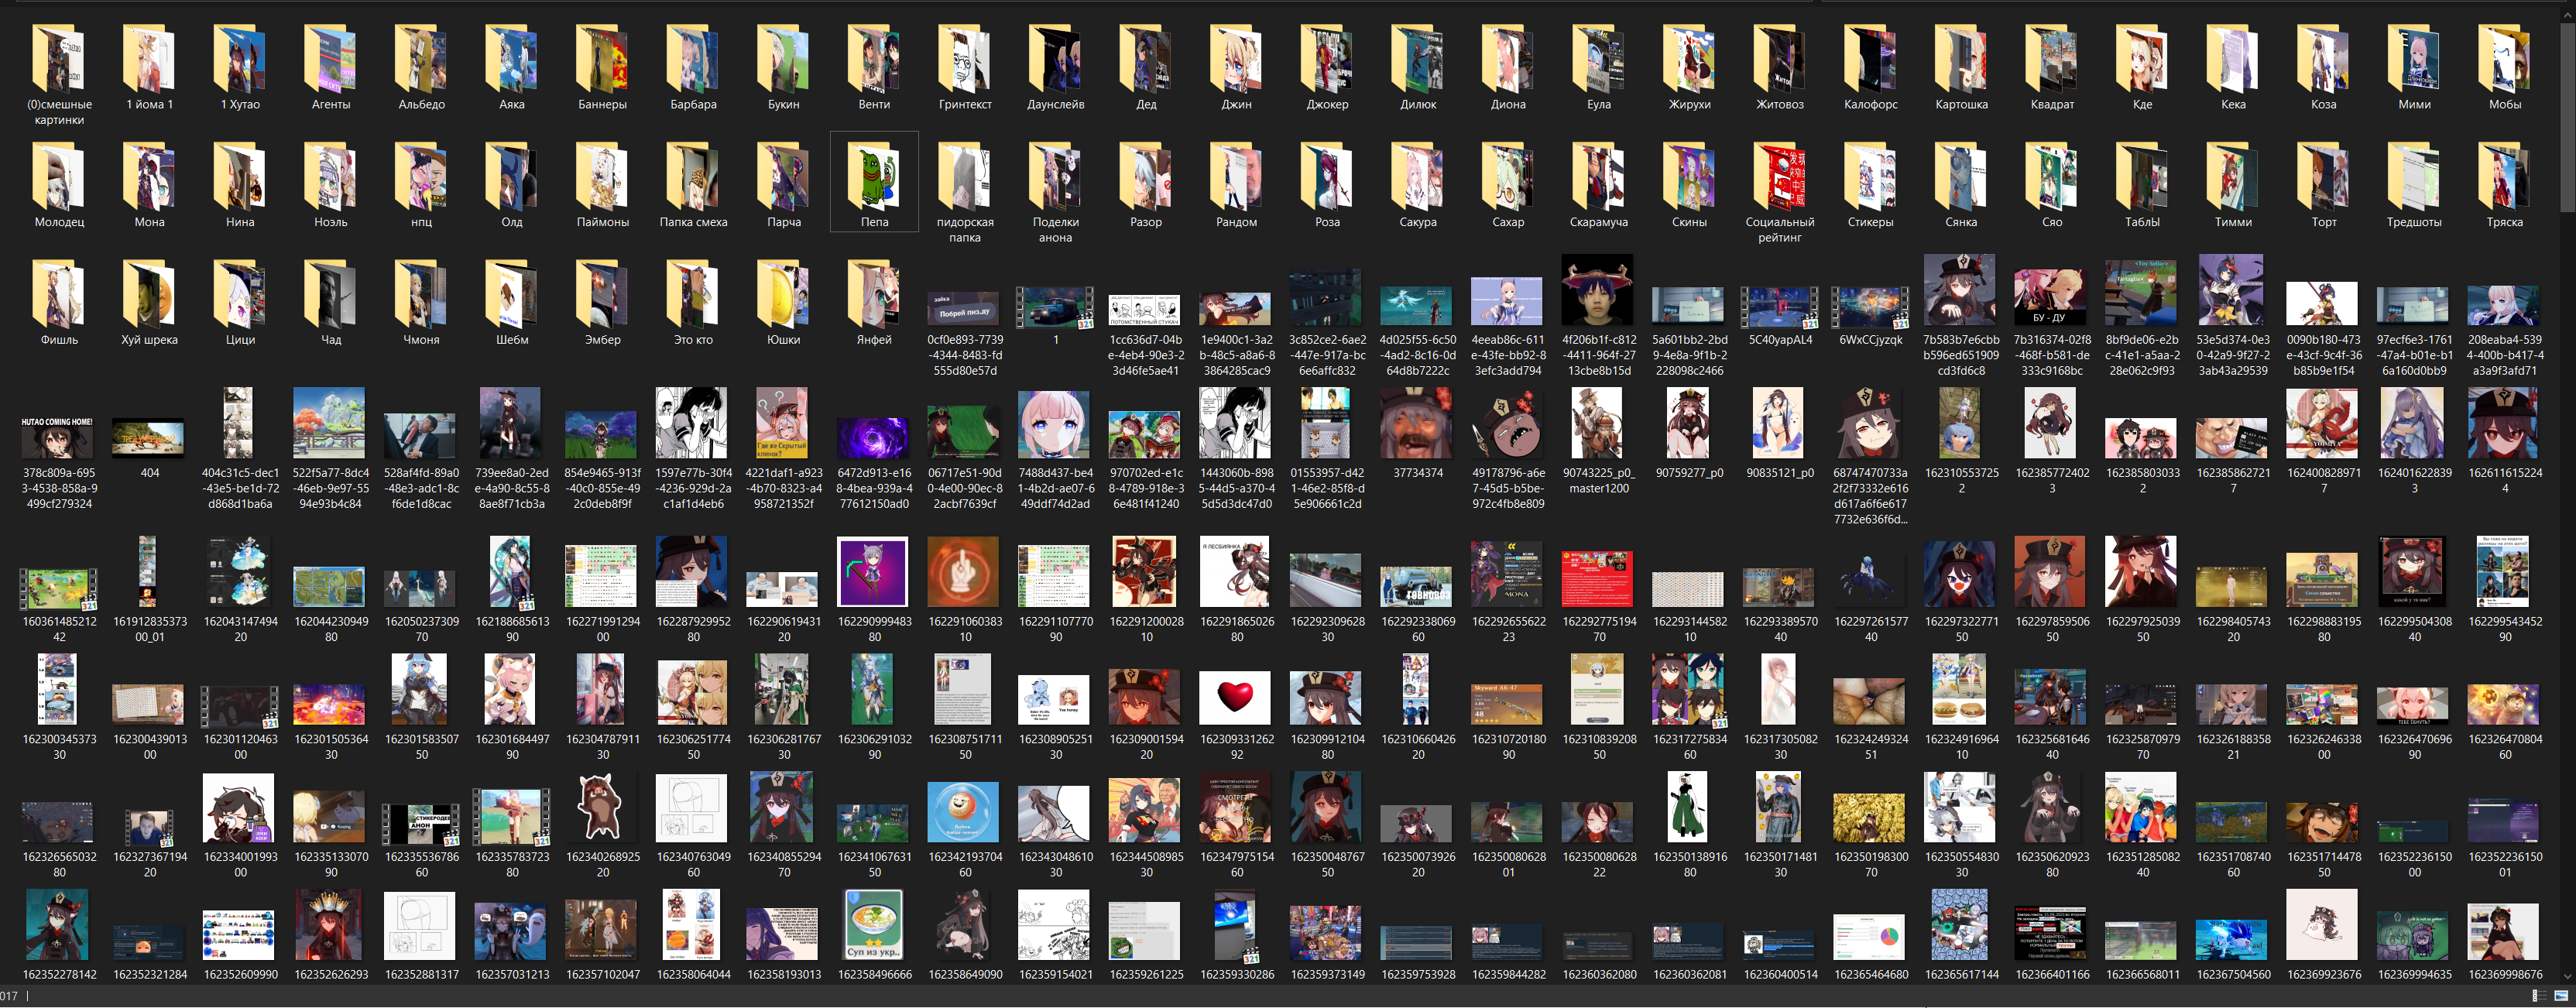Switch to details list view

pos(2540,995)
